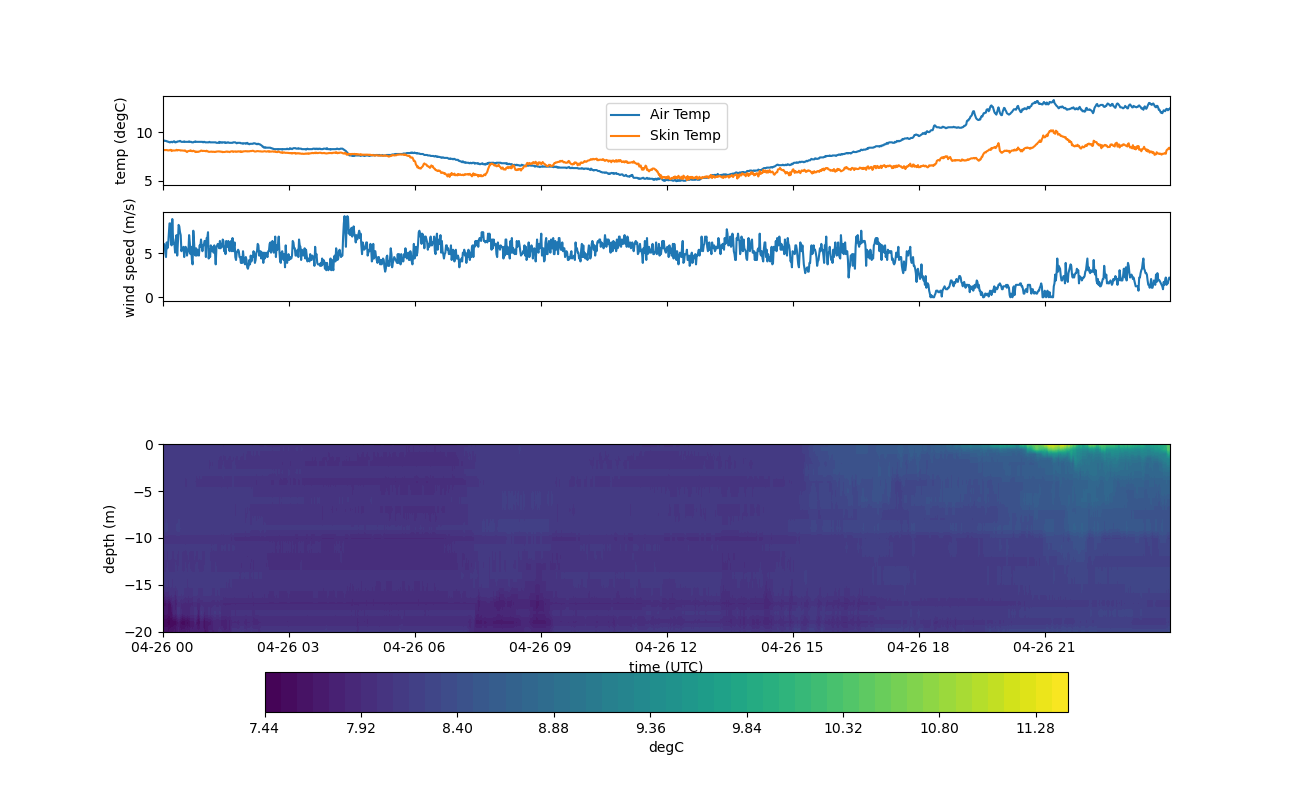Click the degC label below the colorbar
The width and height of the screenshot is (1300, 800).
[x=666, y=747]
